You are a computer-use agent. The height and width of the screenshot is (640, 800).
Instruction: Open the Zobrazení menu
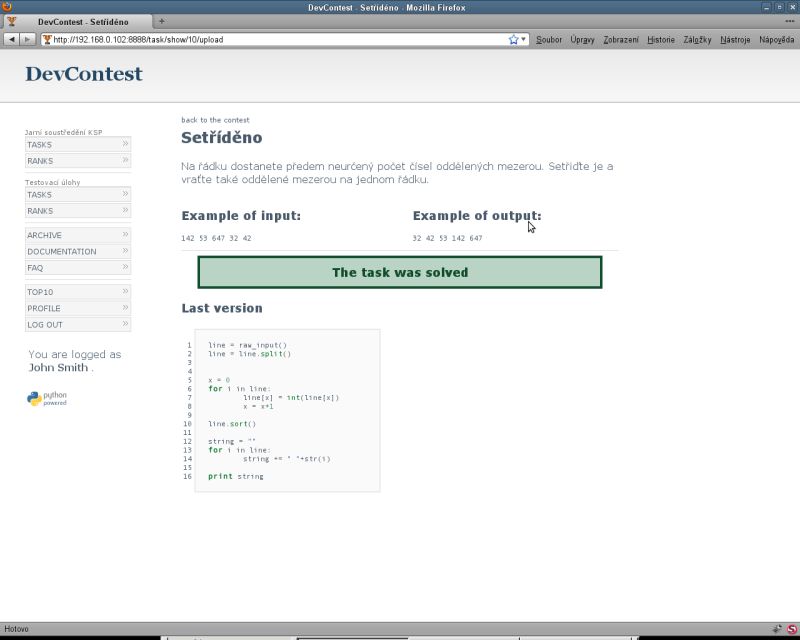(620, 39)
